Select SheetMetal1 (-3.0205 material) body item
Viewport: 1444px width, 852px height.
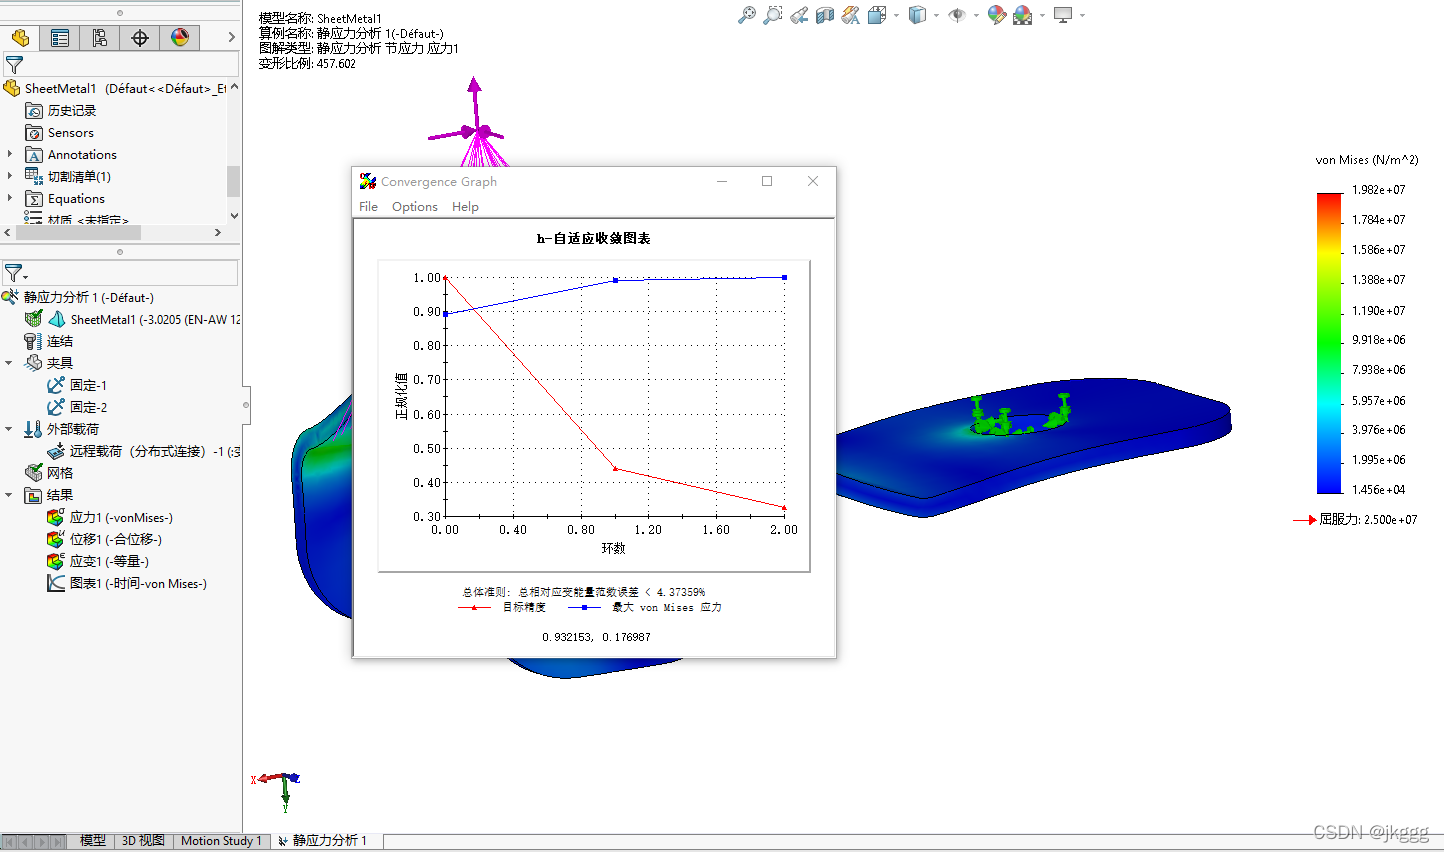pyautogui.click(x=133, y=319)
